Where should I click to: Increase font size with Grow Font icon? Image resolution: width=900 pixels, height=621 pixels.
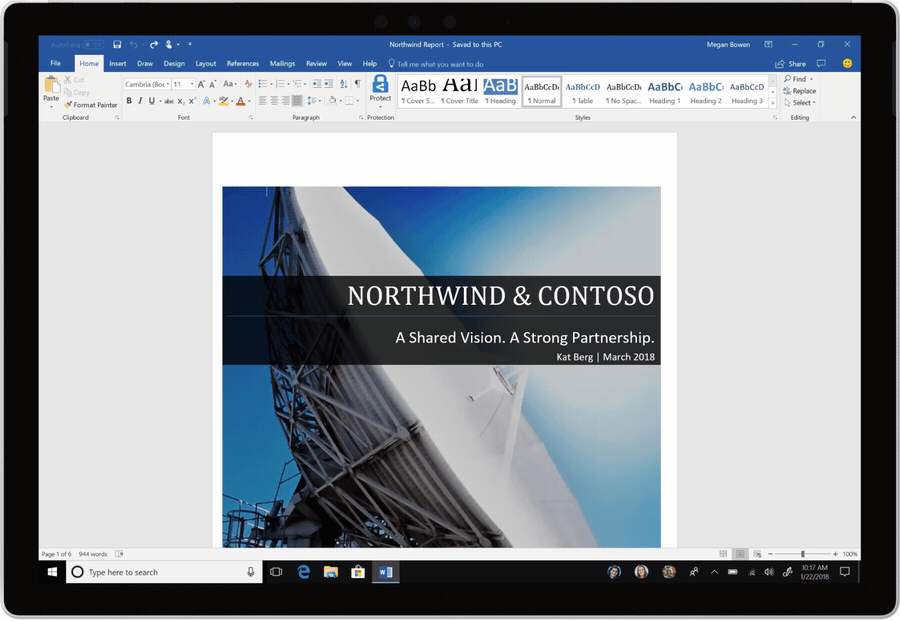[201, 84]
